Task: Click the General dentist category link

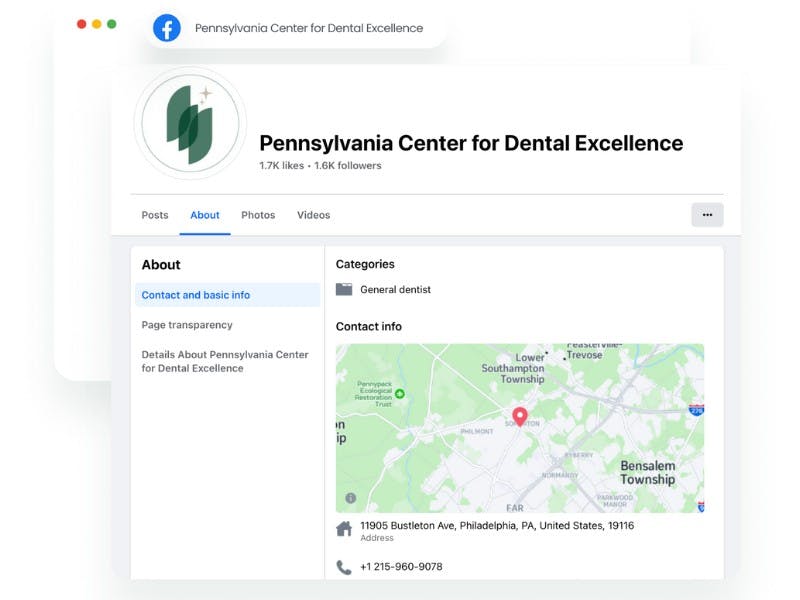Action: pos(395,289)
